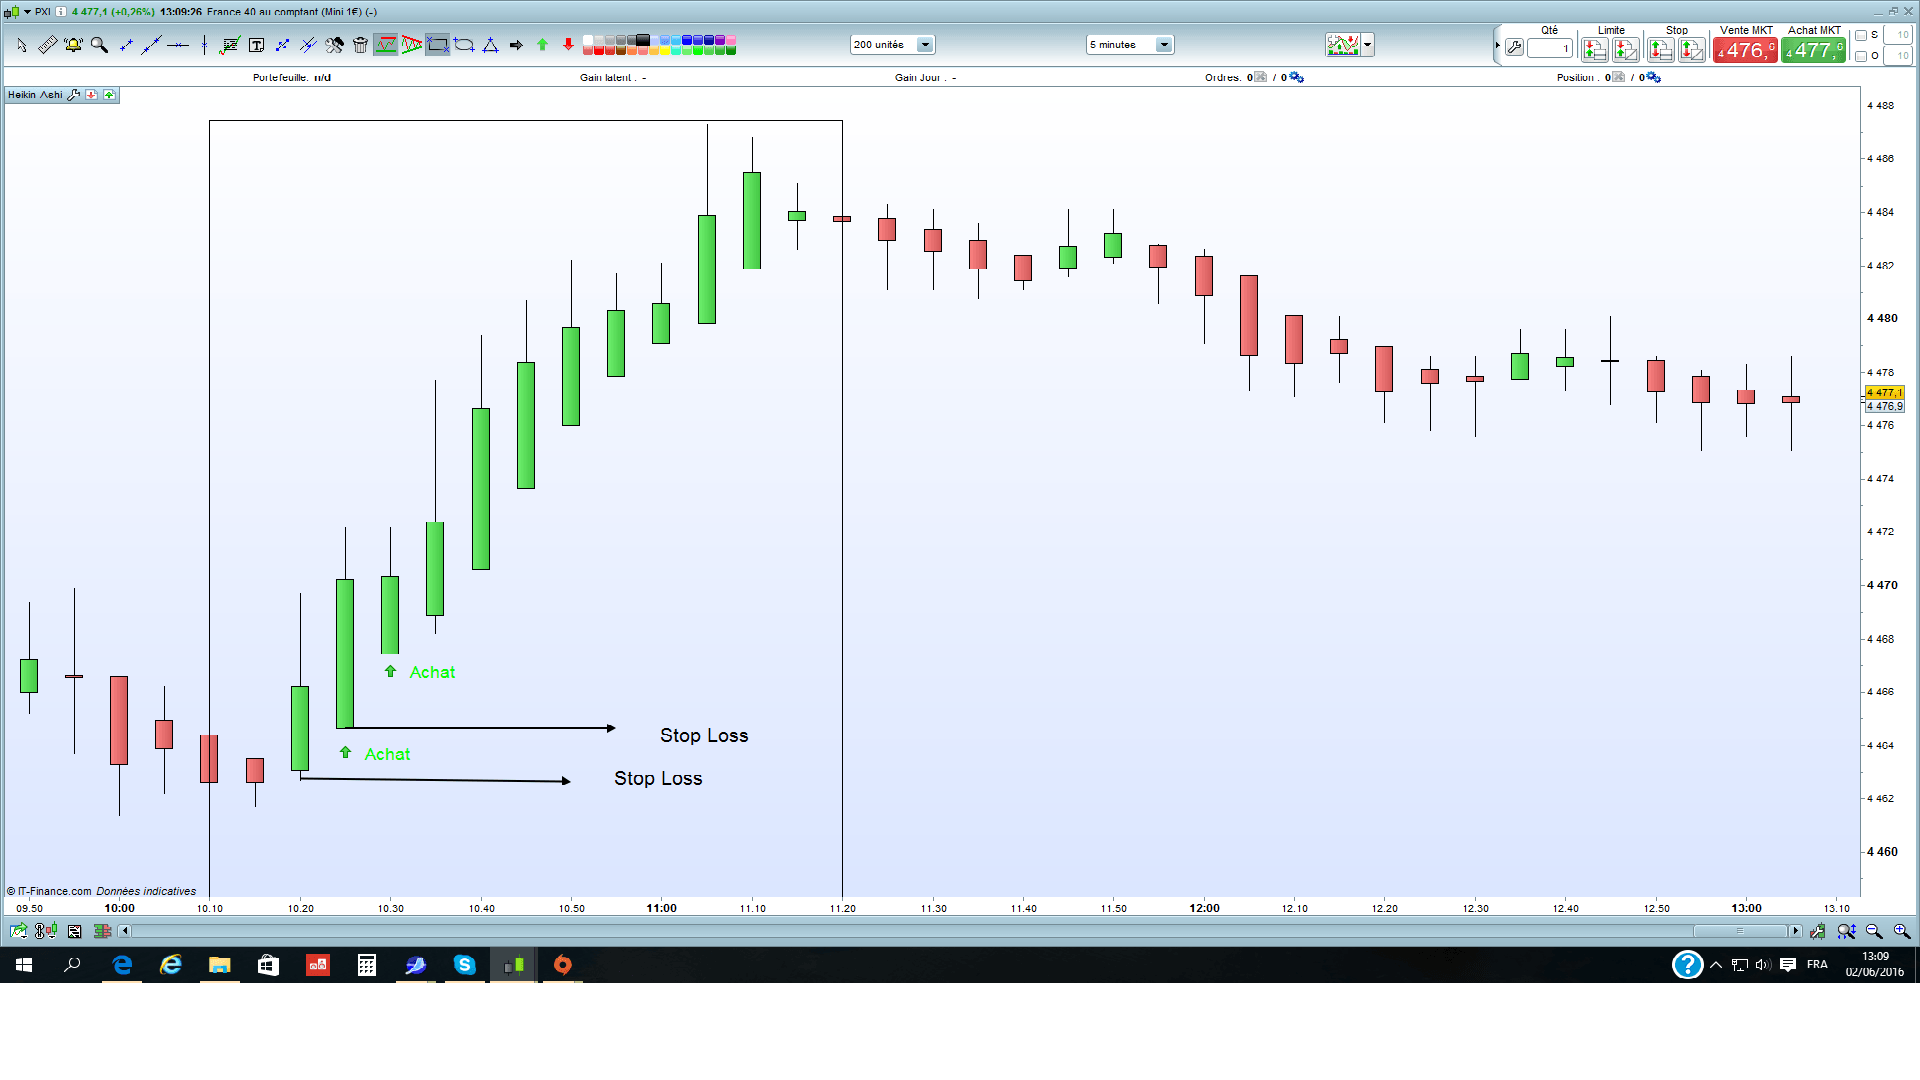This screenshot has width=1920, height=1080.
Task: Open the alert bell tool
Action: point(73,45)
